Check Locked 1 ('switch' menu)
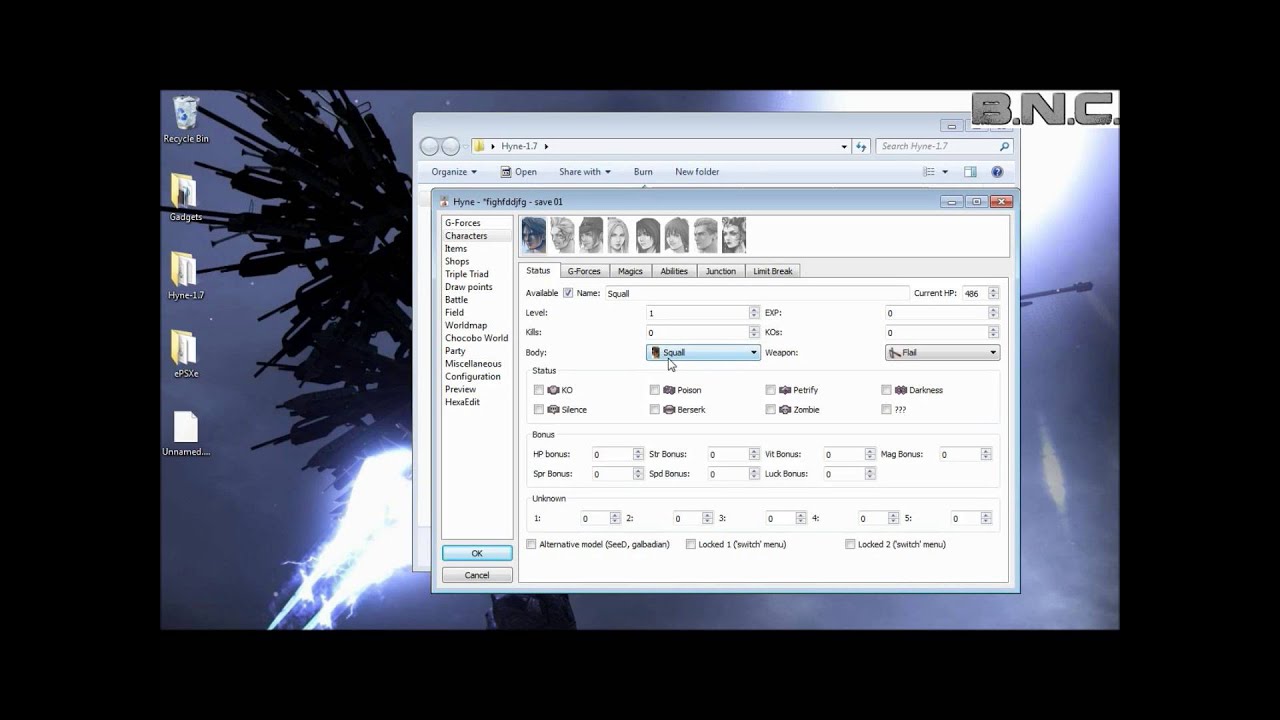The height and width of the screenshot is (720, 1280). click(x=691, y=544)
